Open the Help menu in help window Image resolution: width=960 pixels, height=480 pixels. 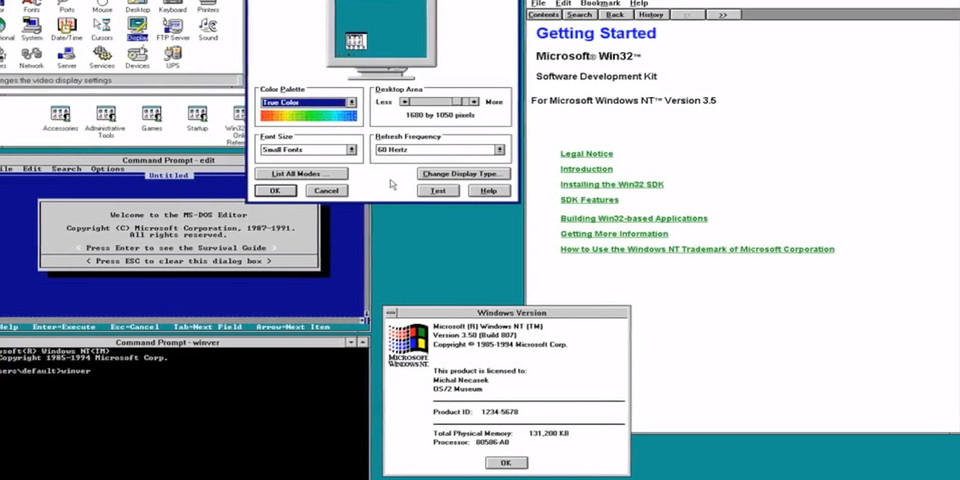pos(639,4)
